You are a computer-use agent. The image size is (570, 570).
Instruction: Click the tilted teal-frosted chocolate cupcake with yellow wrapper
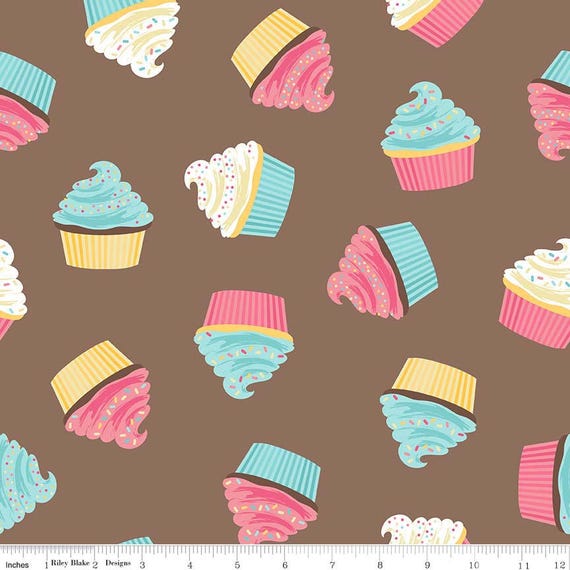(x=428, y=412)
